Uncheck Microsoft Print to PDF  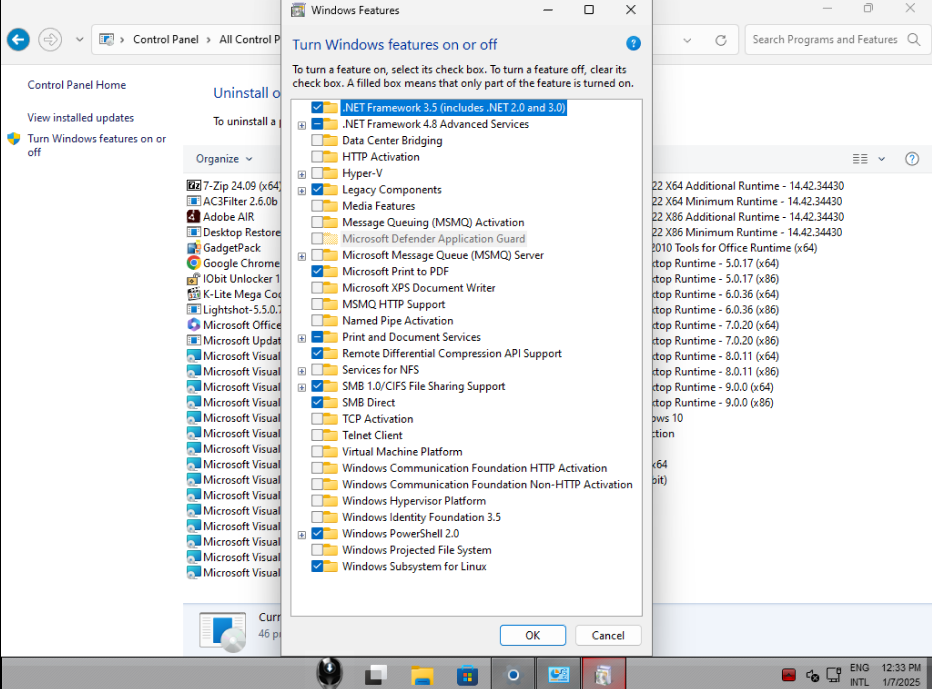(x=317, y=271)
